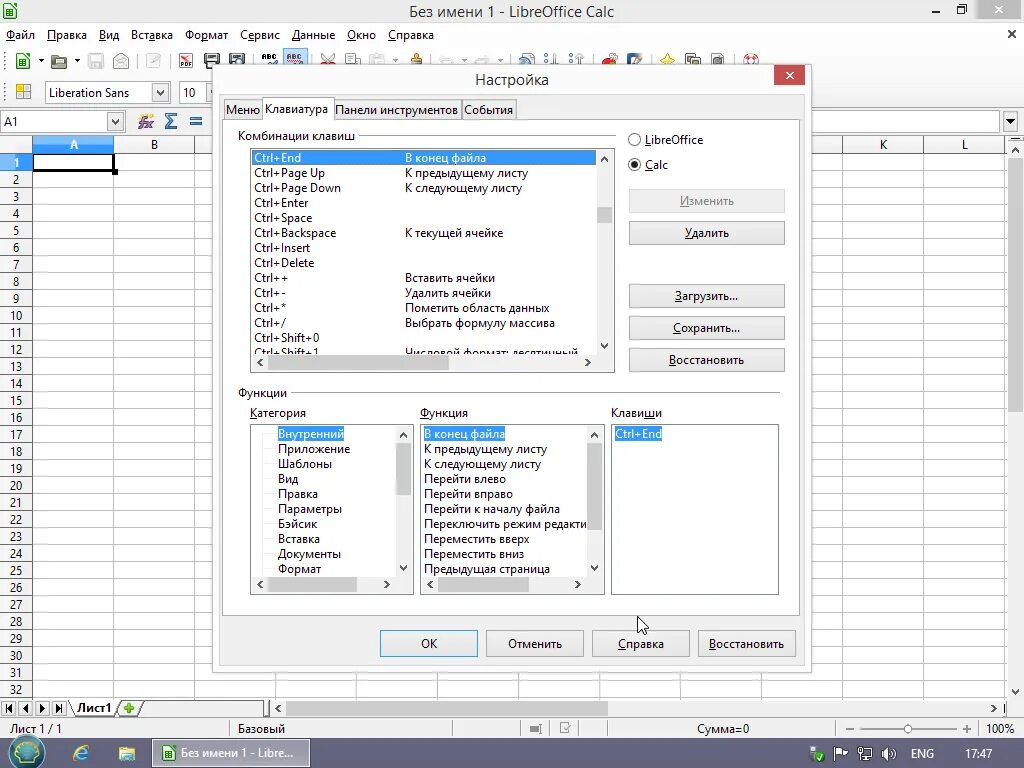1024x768 pixels.
Task: Click the Open file folder icon
Action: 59,61
